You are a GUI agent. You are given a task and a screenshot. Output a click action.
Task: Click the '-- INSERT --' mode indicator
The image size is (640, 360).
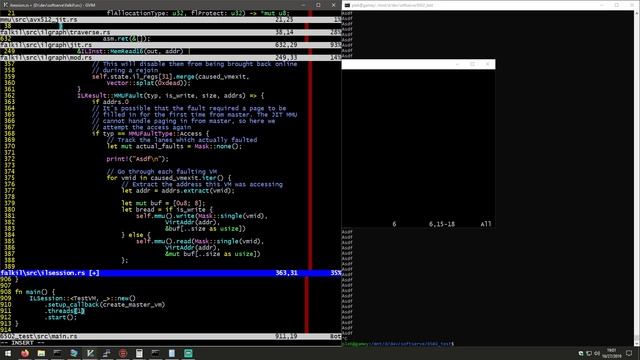click(22, 343)
